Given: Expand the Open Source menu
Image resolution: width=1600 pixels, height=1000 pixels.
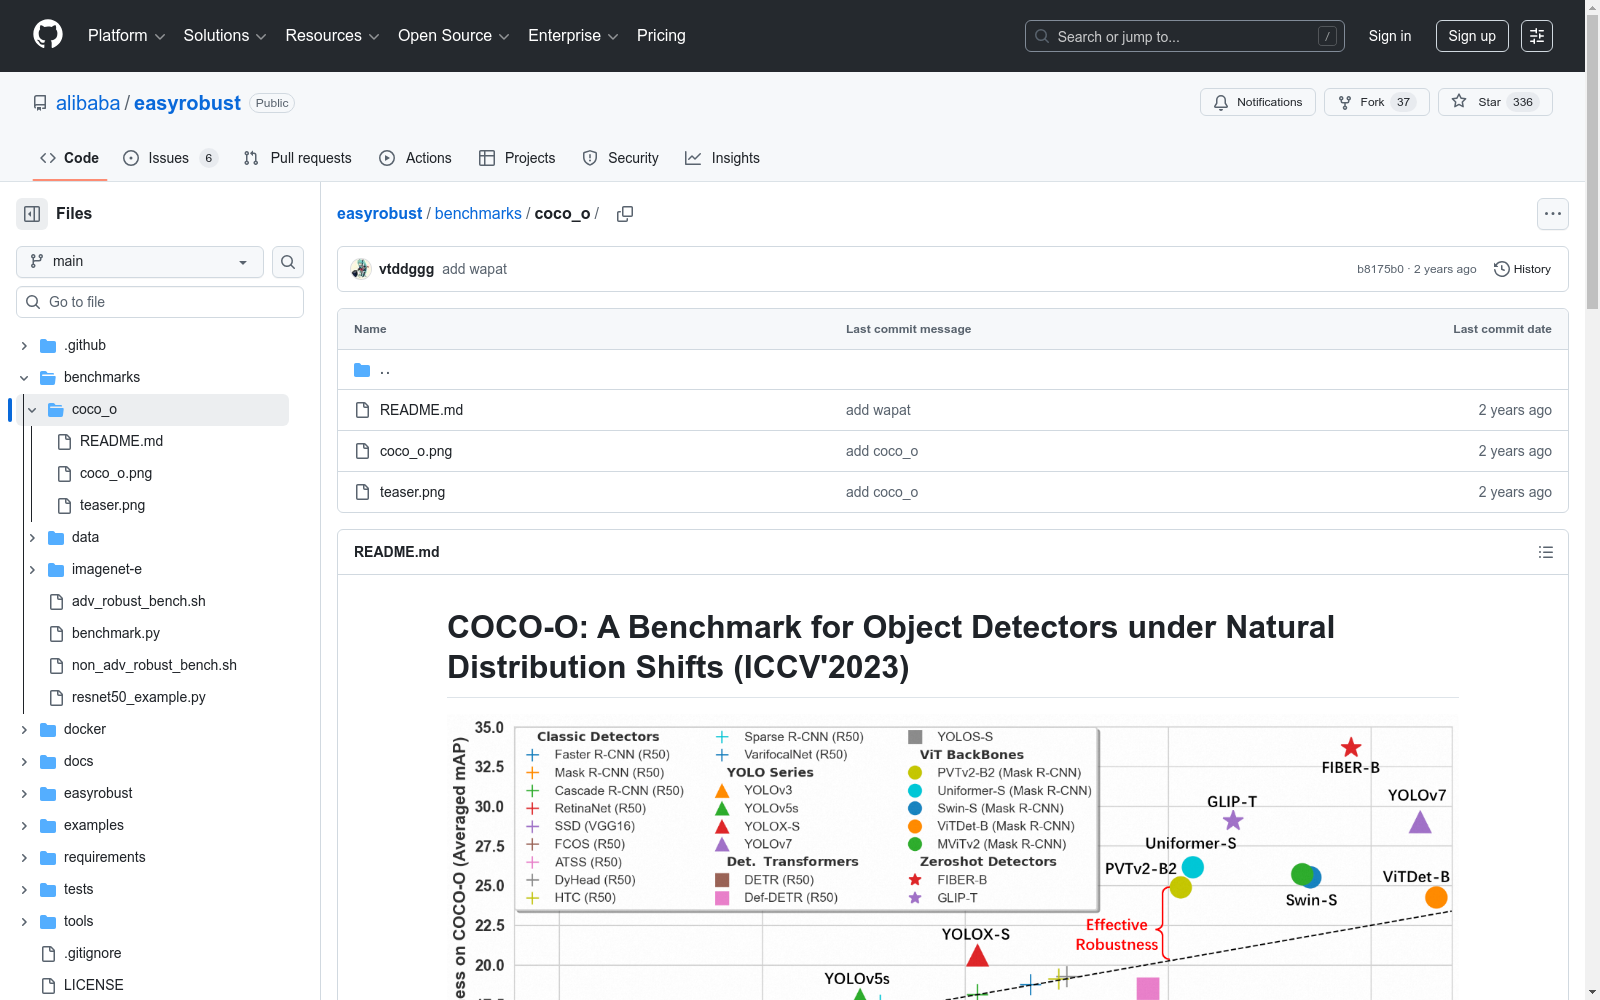Looking at the screenshot, I should click(454, 36).
